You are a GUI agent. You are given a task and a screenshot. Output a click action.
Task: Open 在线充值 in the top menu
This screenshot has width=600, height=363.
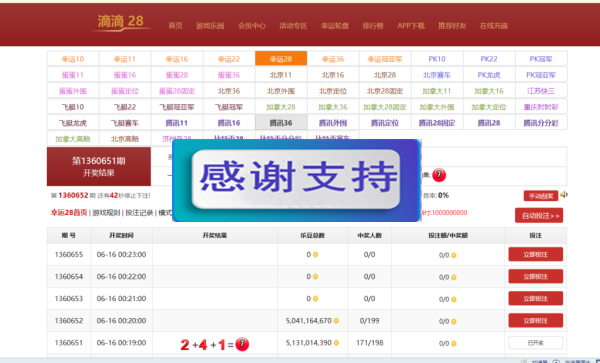click(x=494, y=26)
